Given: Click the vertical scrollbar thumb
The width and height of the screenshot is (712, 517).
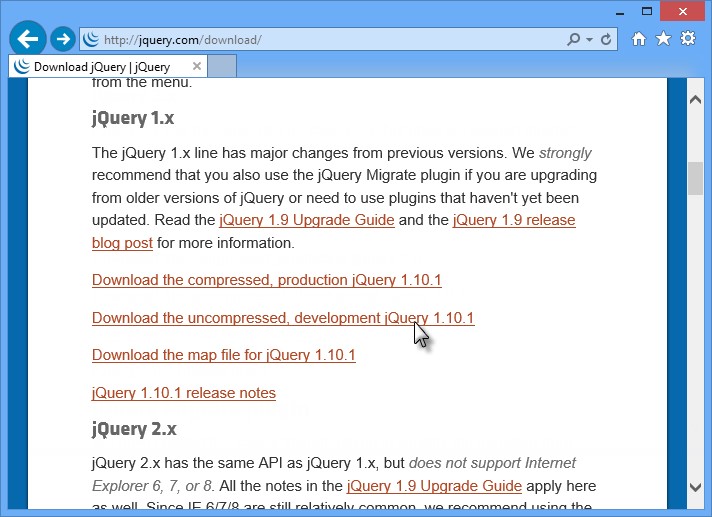Looking at the screenshot, I should pyautogui.click(x=695, y=178).
